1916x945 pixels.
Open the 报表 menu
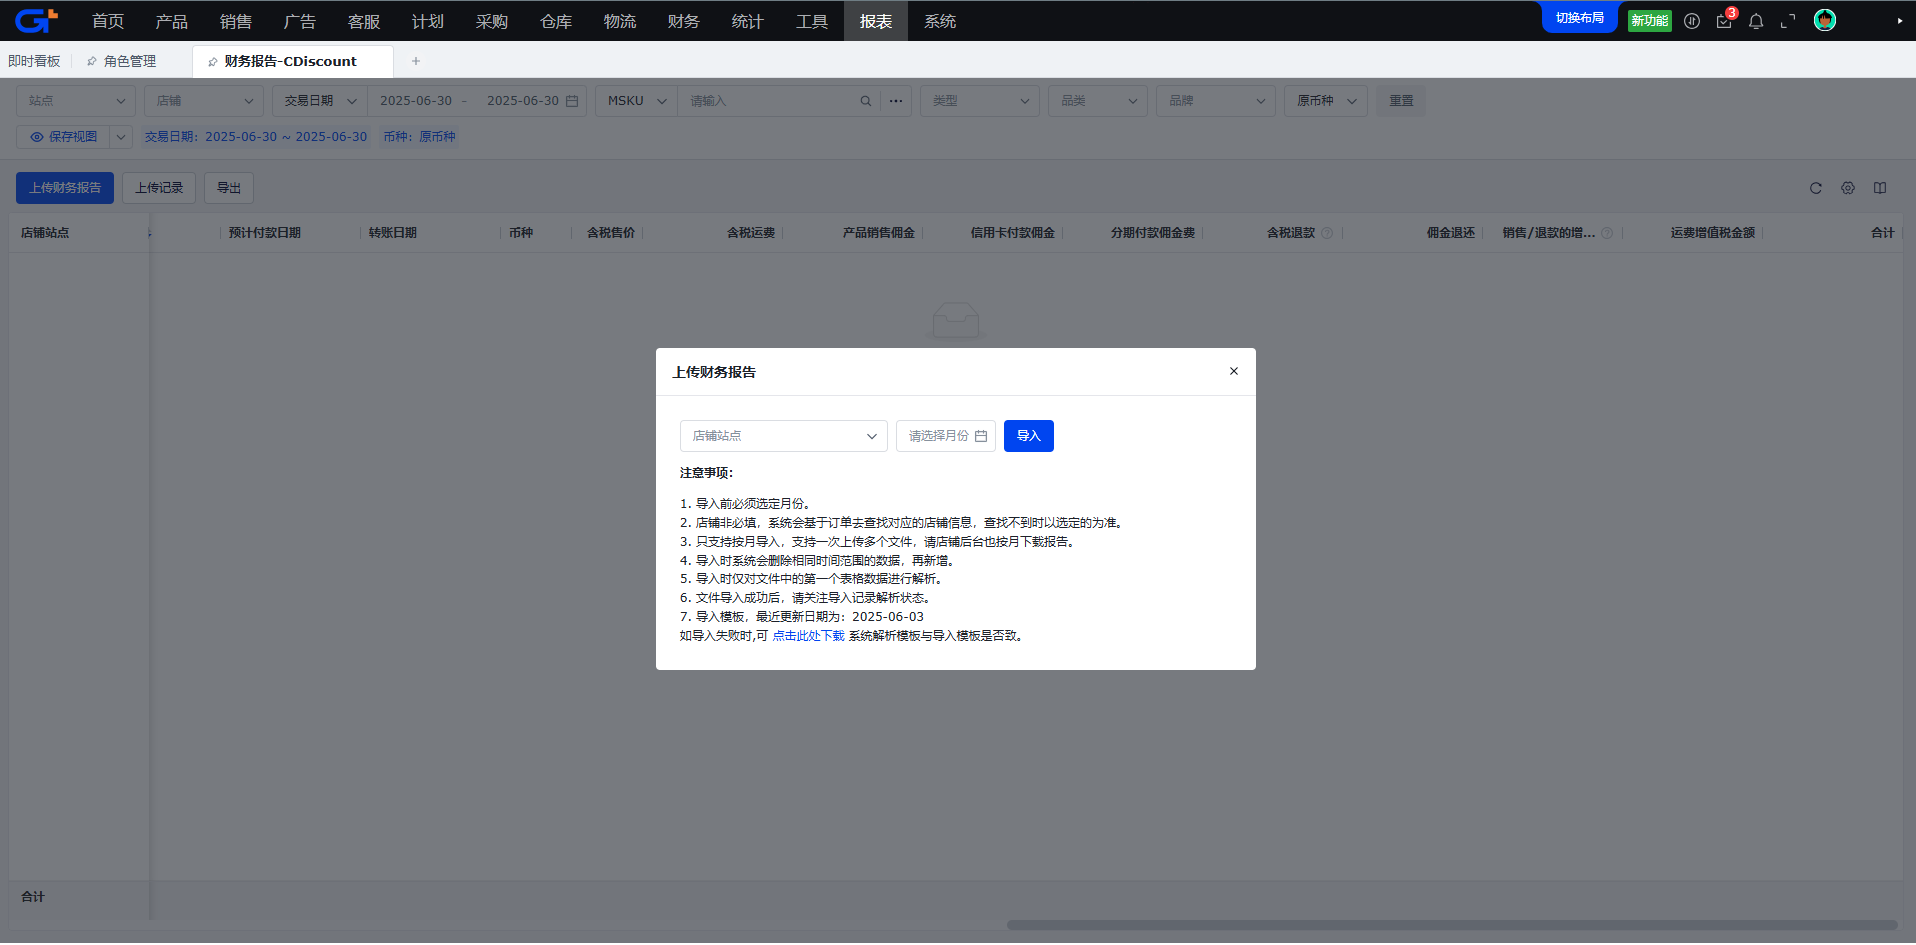coord(876,21)
